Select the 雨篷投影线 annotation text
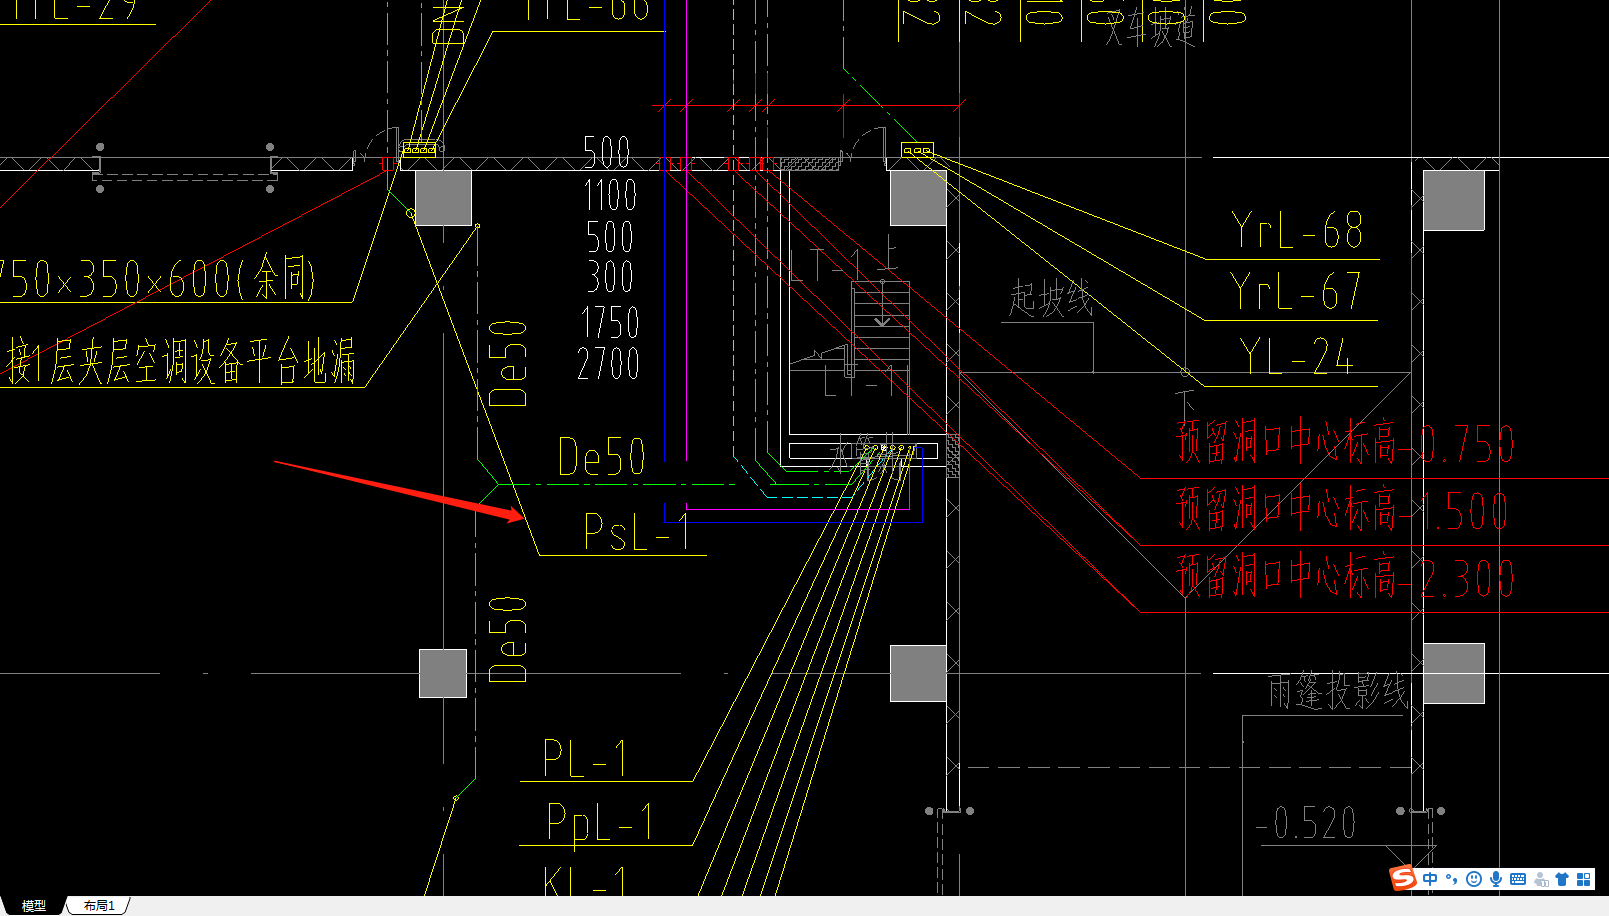Image resolution: width=1609 pixels, height=916 pixels. tap(1338, 691)
